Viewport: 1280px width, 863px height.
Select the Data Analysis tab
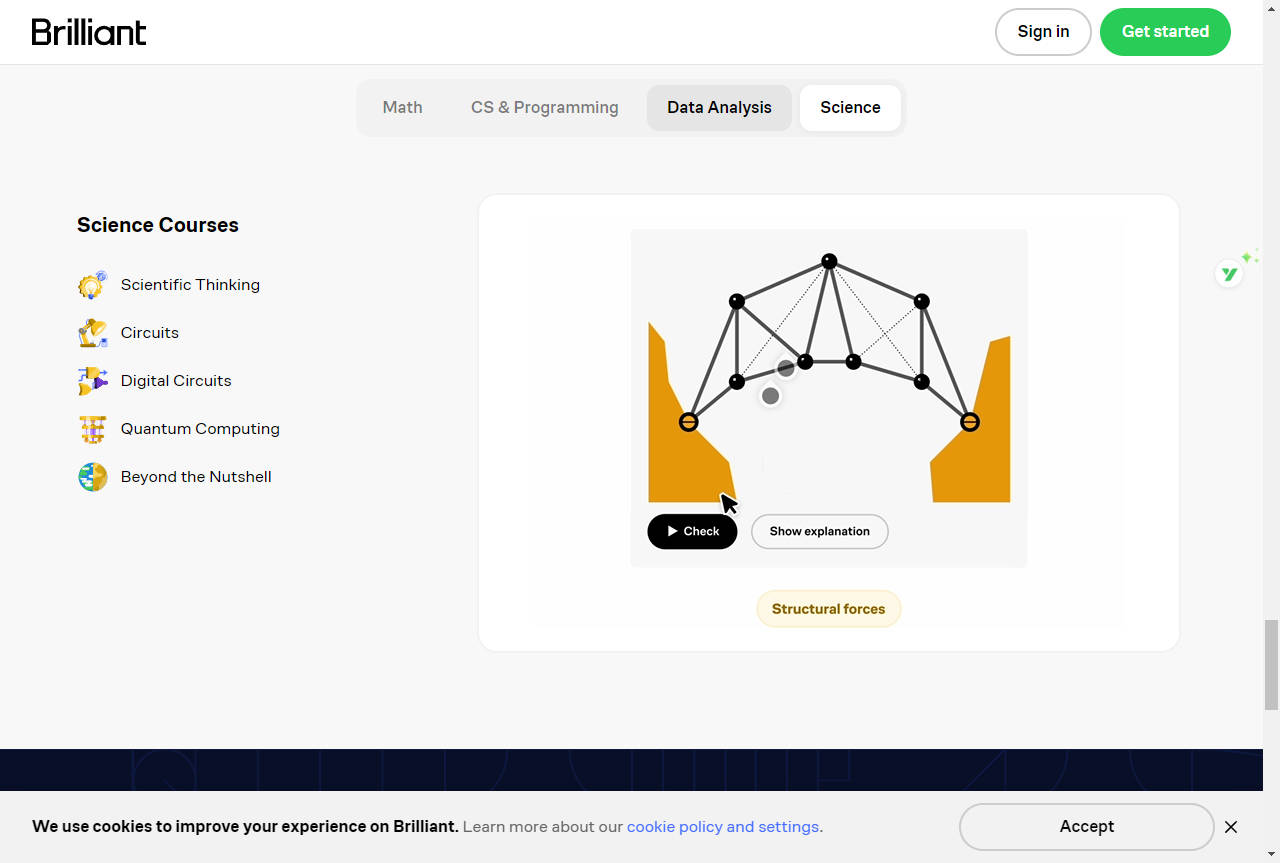point(719,108)
